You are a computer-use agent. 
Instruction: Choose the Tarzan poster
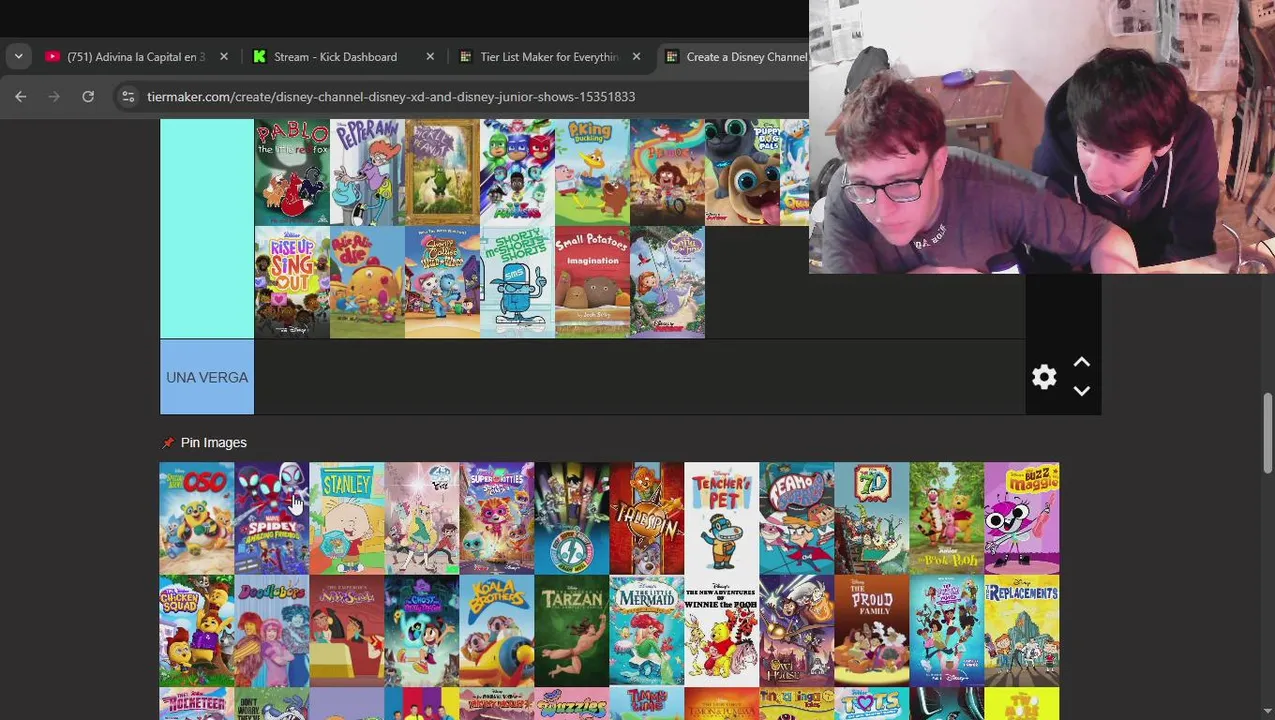[572, 630]
